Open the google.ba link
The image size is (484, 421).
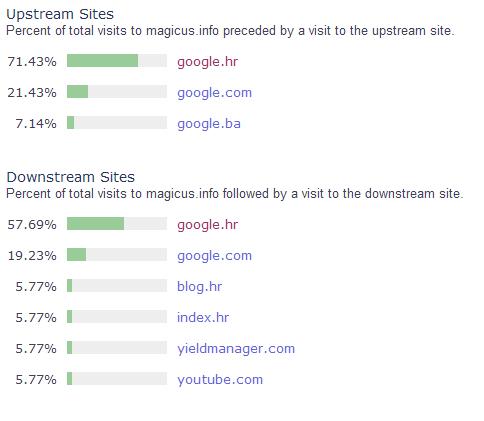click(209, 124)
